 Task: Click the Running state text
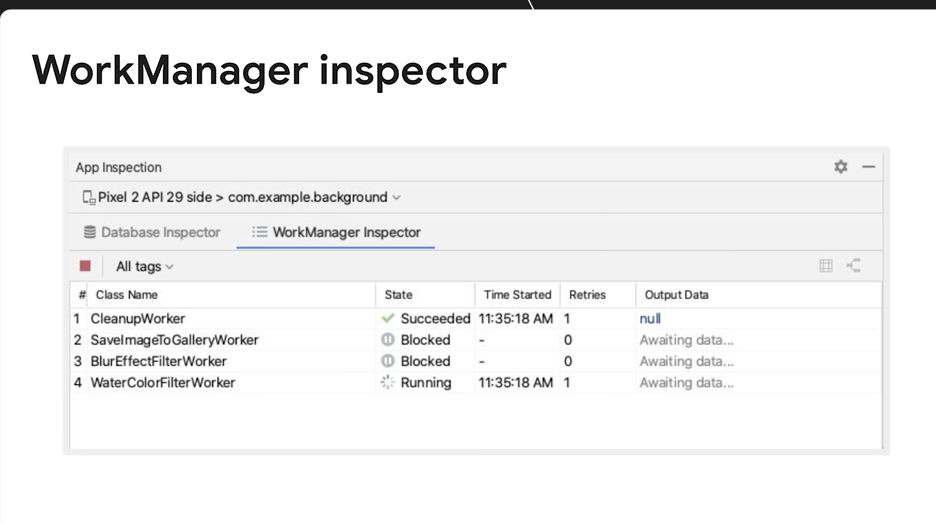pyautogui.click(x=426, y=383)
